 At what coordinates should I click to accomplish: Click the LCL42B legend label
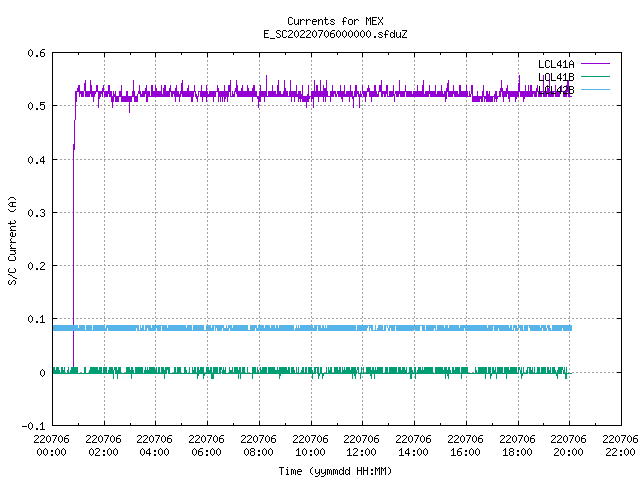pyautogui.click(x=556, y=90)
